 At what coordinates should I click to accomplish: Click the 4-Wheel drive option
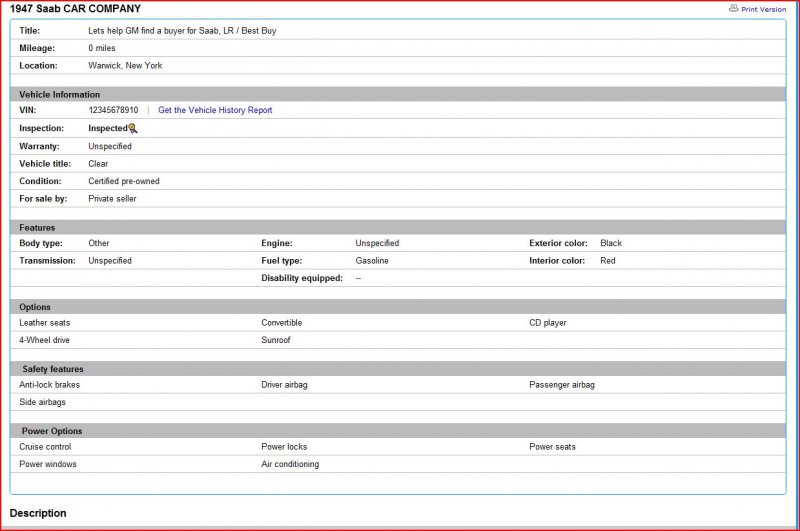tap(44, 340)
